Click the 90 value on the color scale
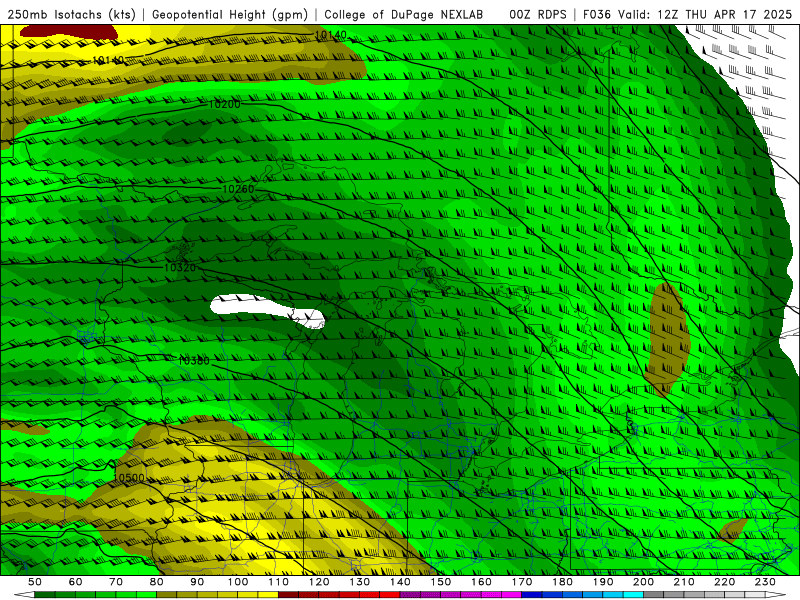 point(197,582)
